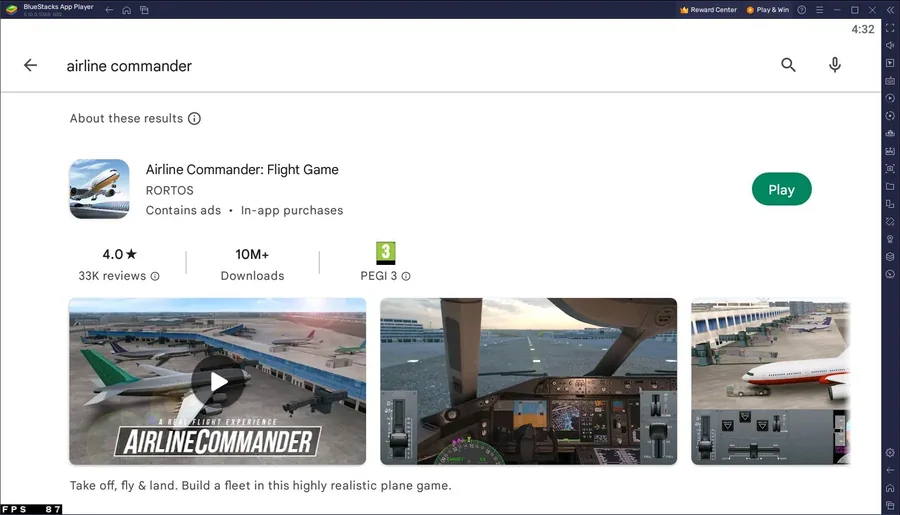Click the Play button for Airline Commander
The width and height of the screenshot is (900, 515).
pyautogui.click(x=781, y=189)
